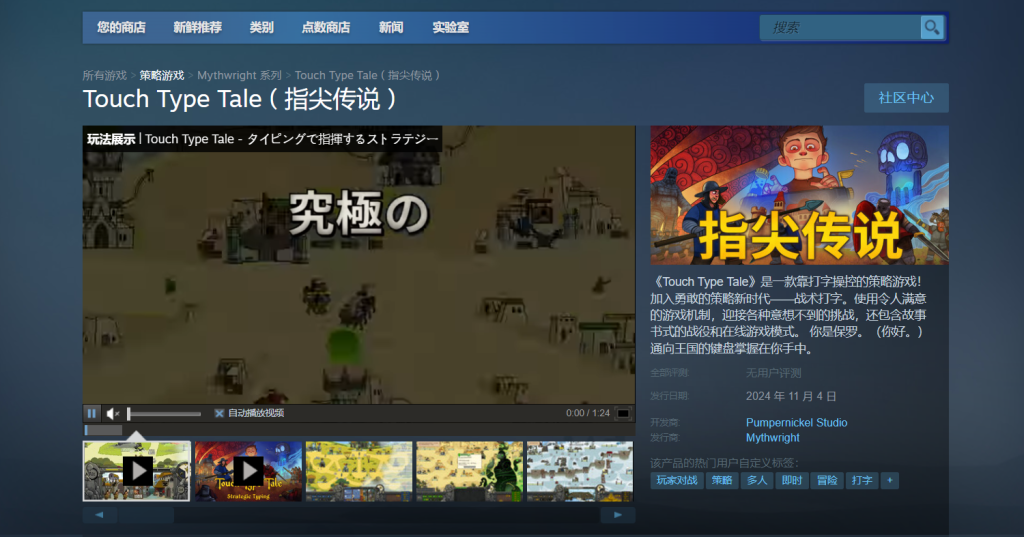The width and height of the screenshot is (1024, 537).
Task: Go to 点数商店
Action: point(326,27)
